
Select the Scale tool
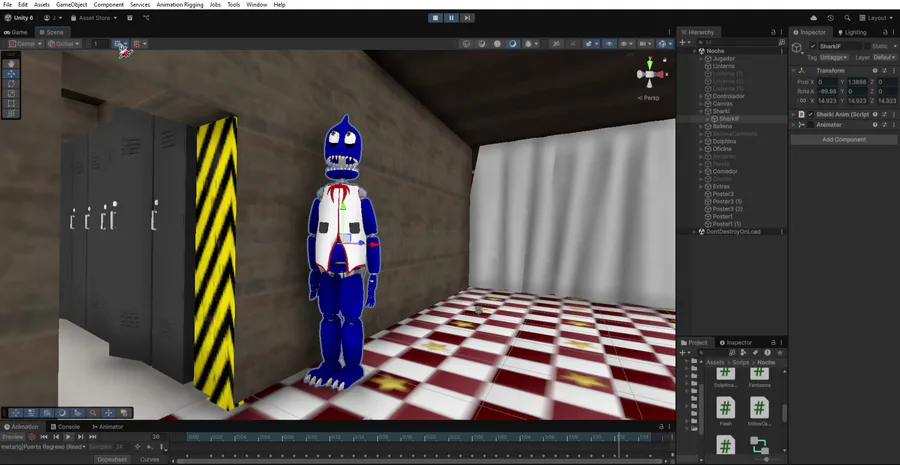point(11,94)
